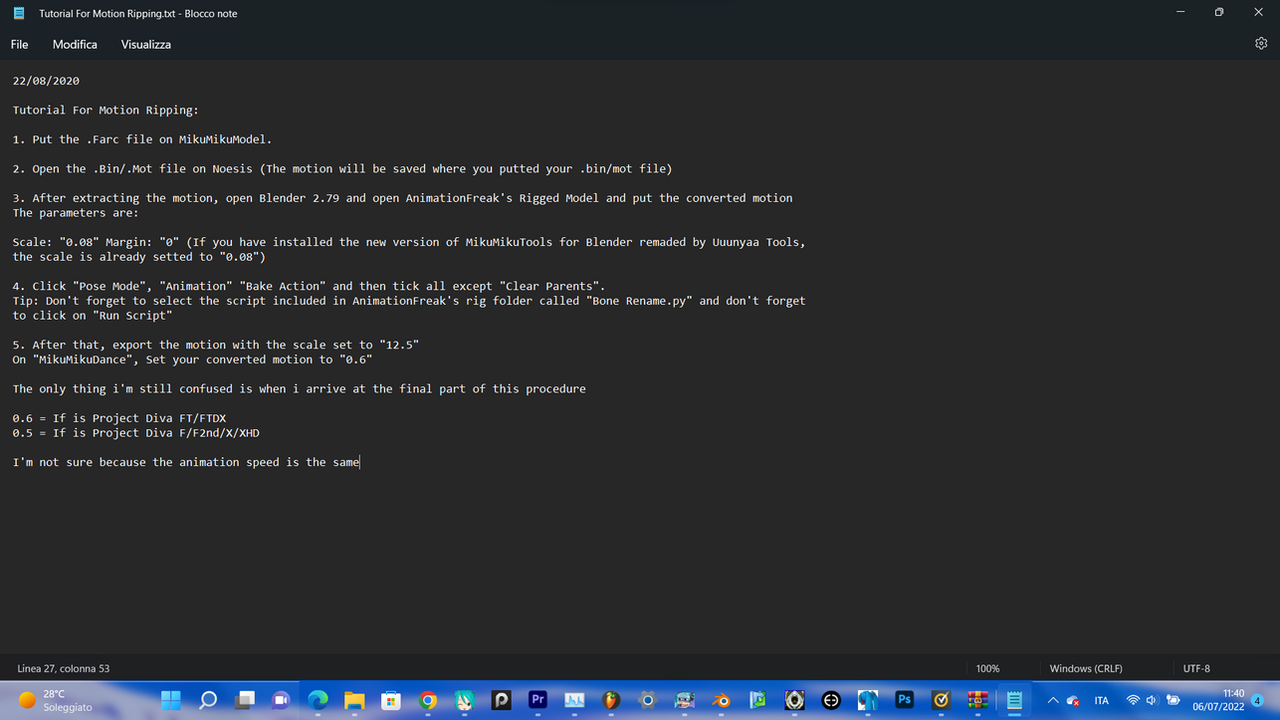The height and width of the screenshot is (720, 1280).
Task: Launch Adobe Photoshop from taskbar
Action: pos(904,700)
